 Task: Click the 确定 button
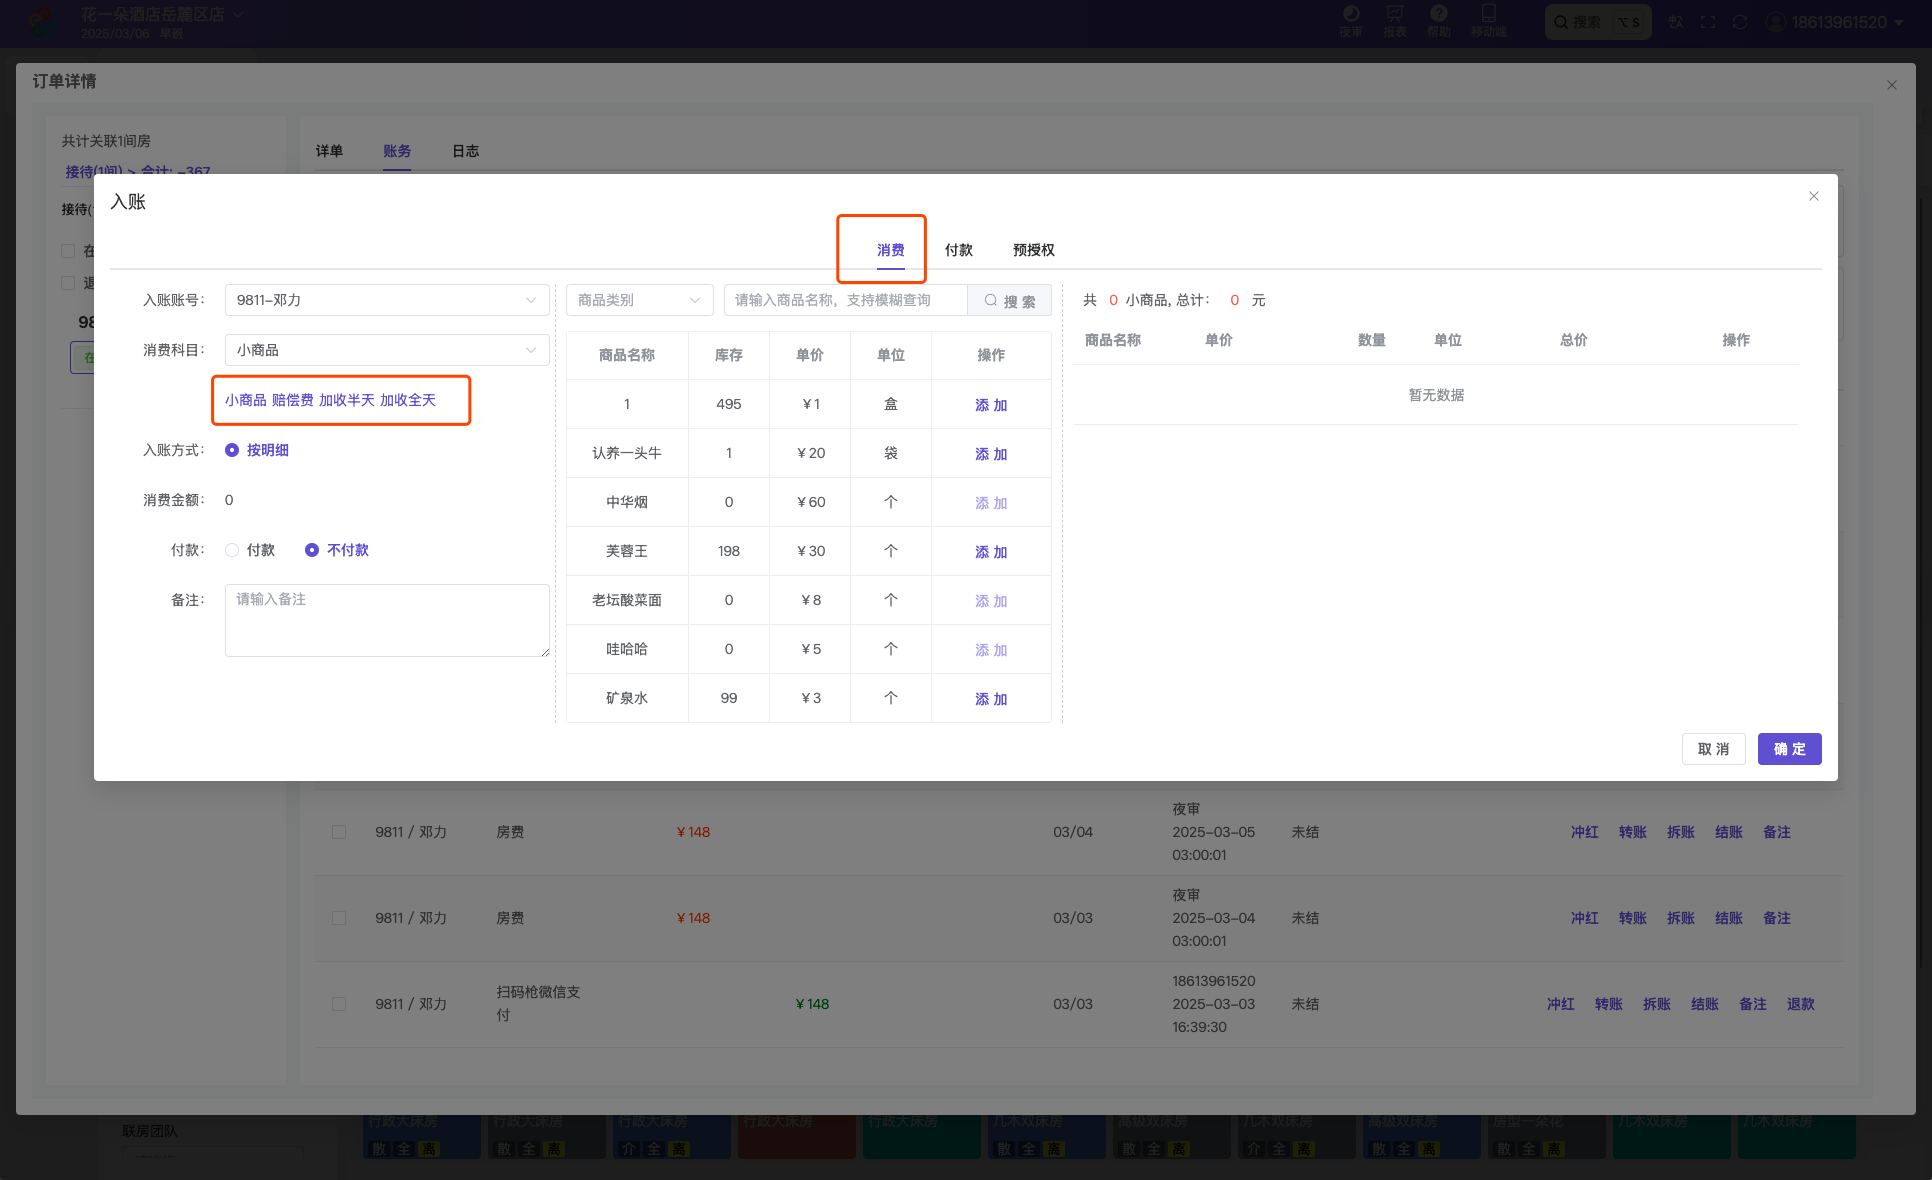(1789, 749)
